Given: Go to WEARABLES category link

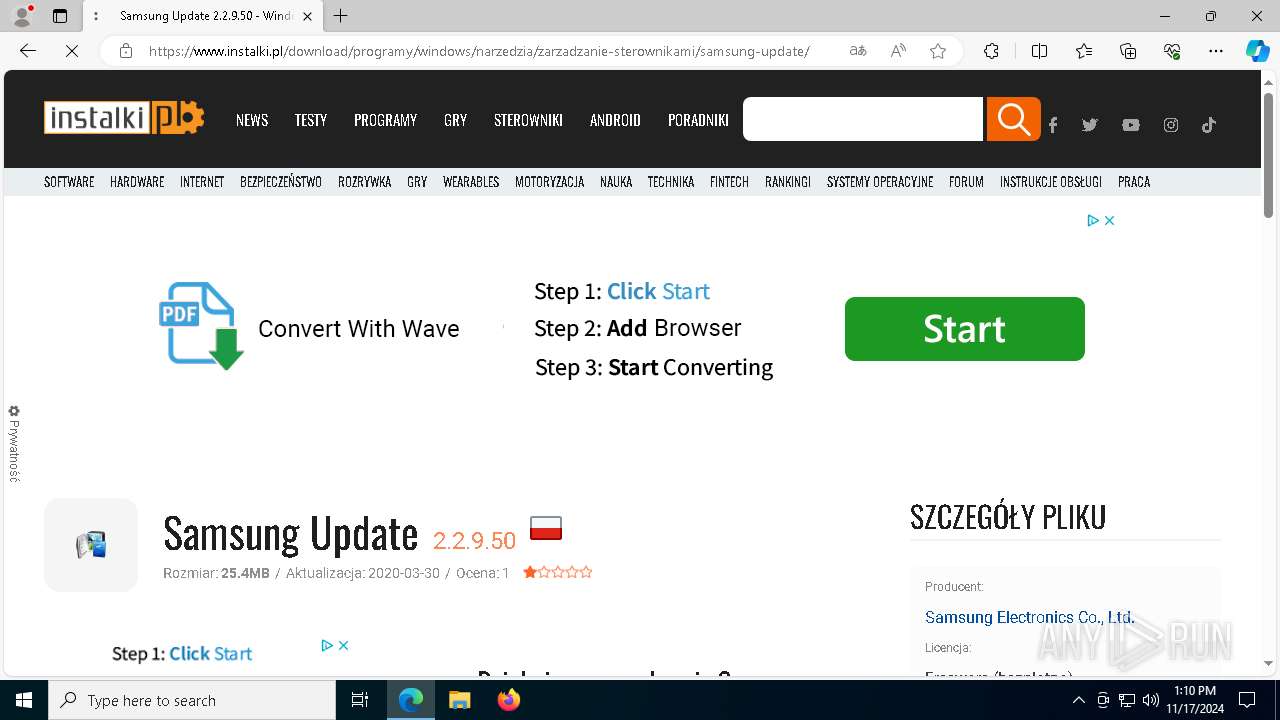Looking at the screenshot, I should (471, 182).
